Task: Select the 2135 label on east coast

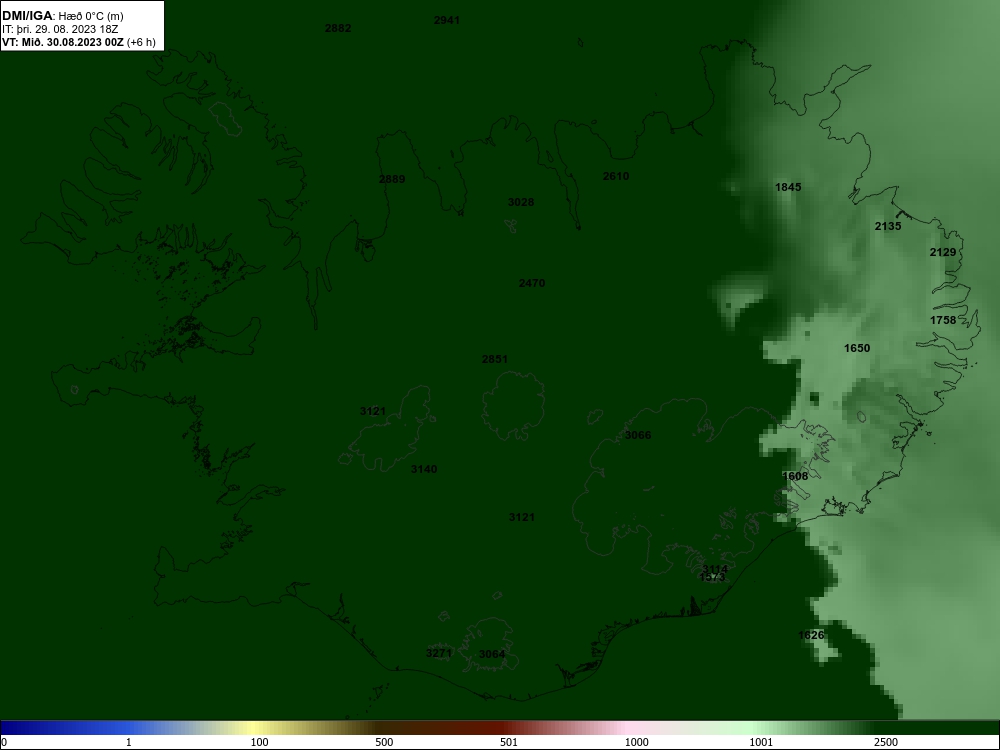Action: [x=888, y=226]
